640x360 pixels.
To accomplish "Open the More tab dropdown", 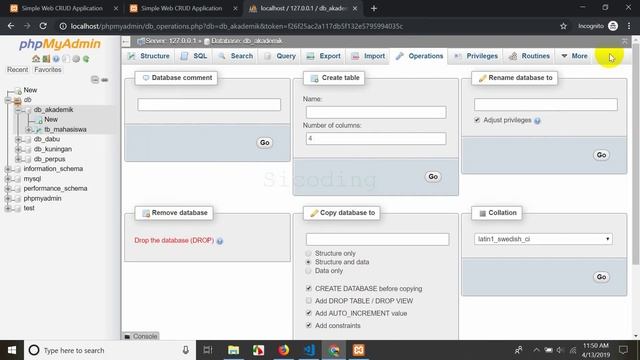I will (x=574, y=56).
